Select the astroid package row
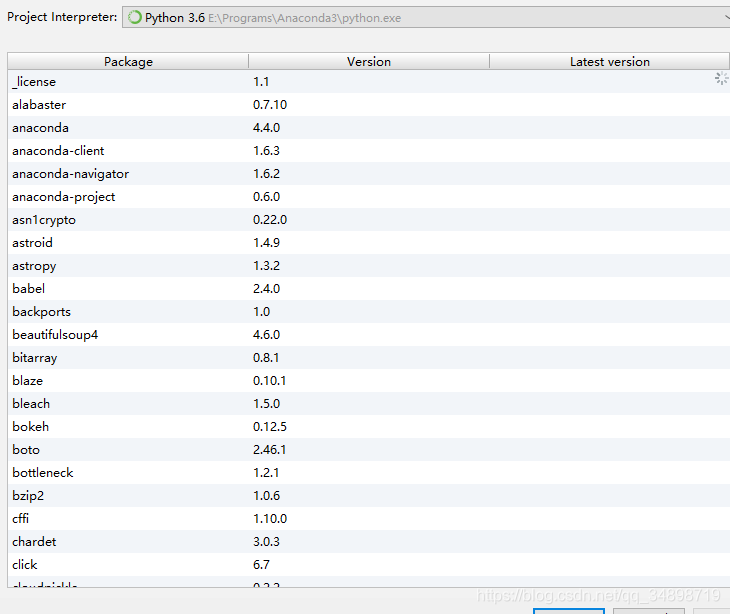Screen dimensions: 730x614 369,243
